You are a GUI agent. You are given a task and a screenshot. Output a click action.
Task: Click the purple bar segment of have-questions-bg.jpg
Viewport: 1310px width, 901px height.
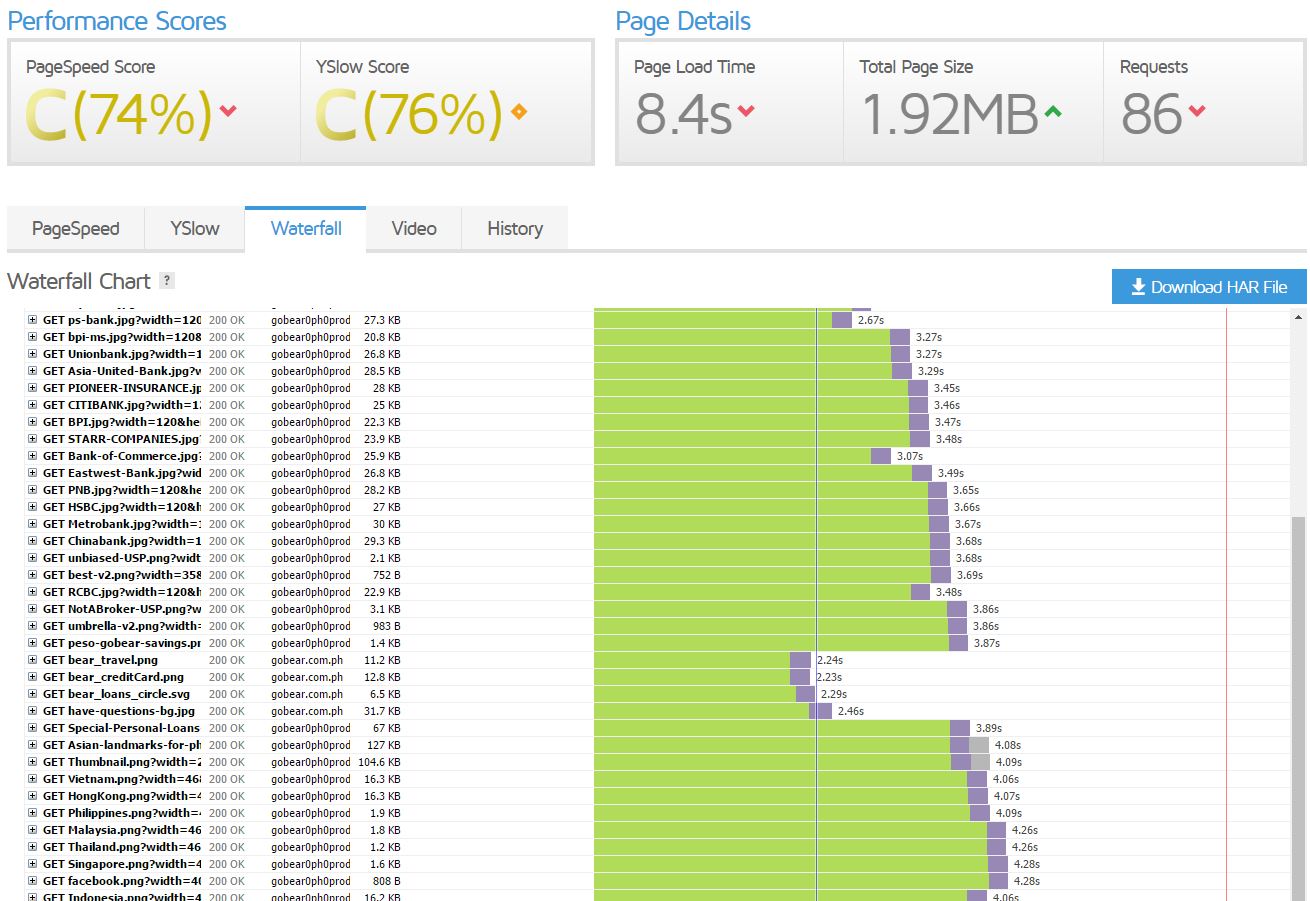(x=821, y=711)
